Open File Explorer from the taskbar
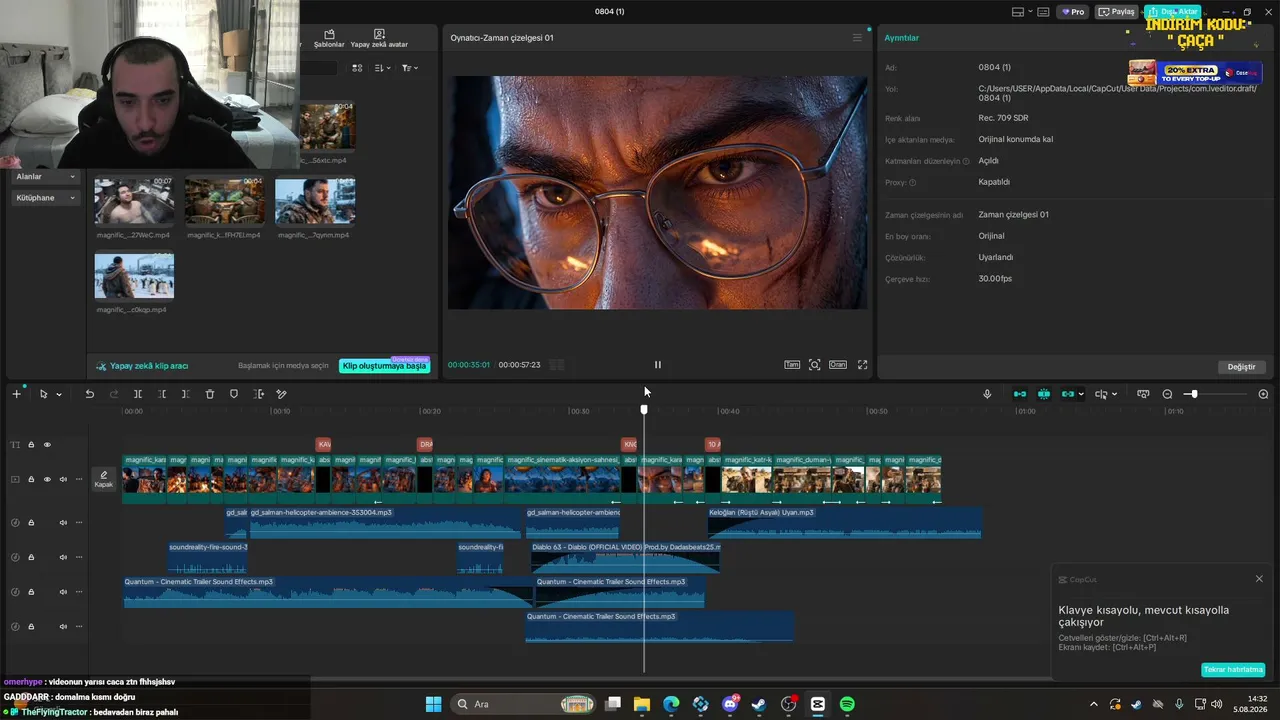Image resolution: width=1280 pixels, height=720 pixels. (642, 704)
